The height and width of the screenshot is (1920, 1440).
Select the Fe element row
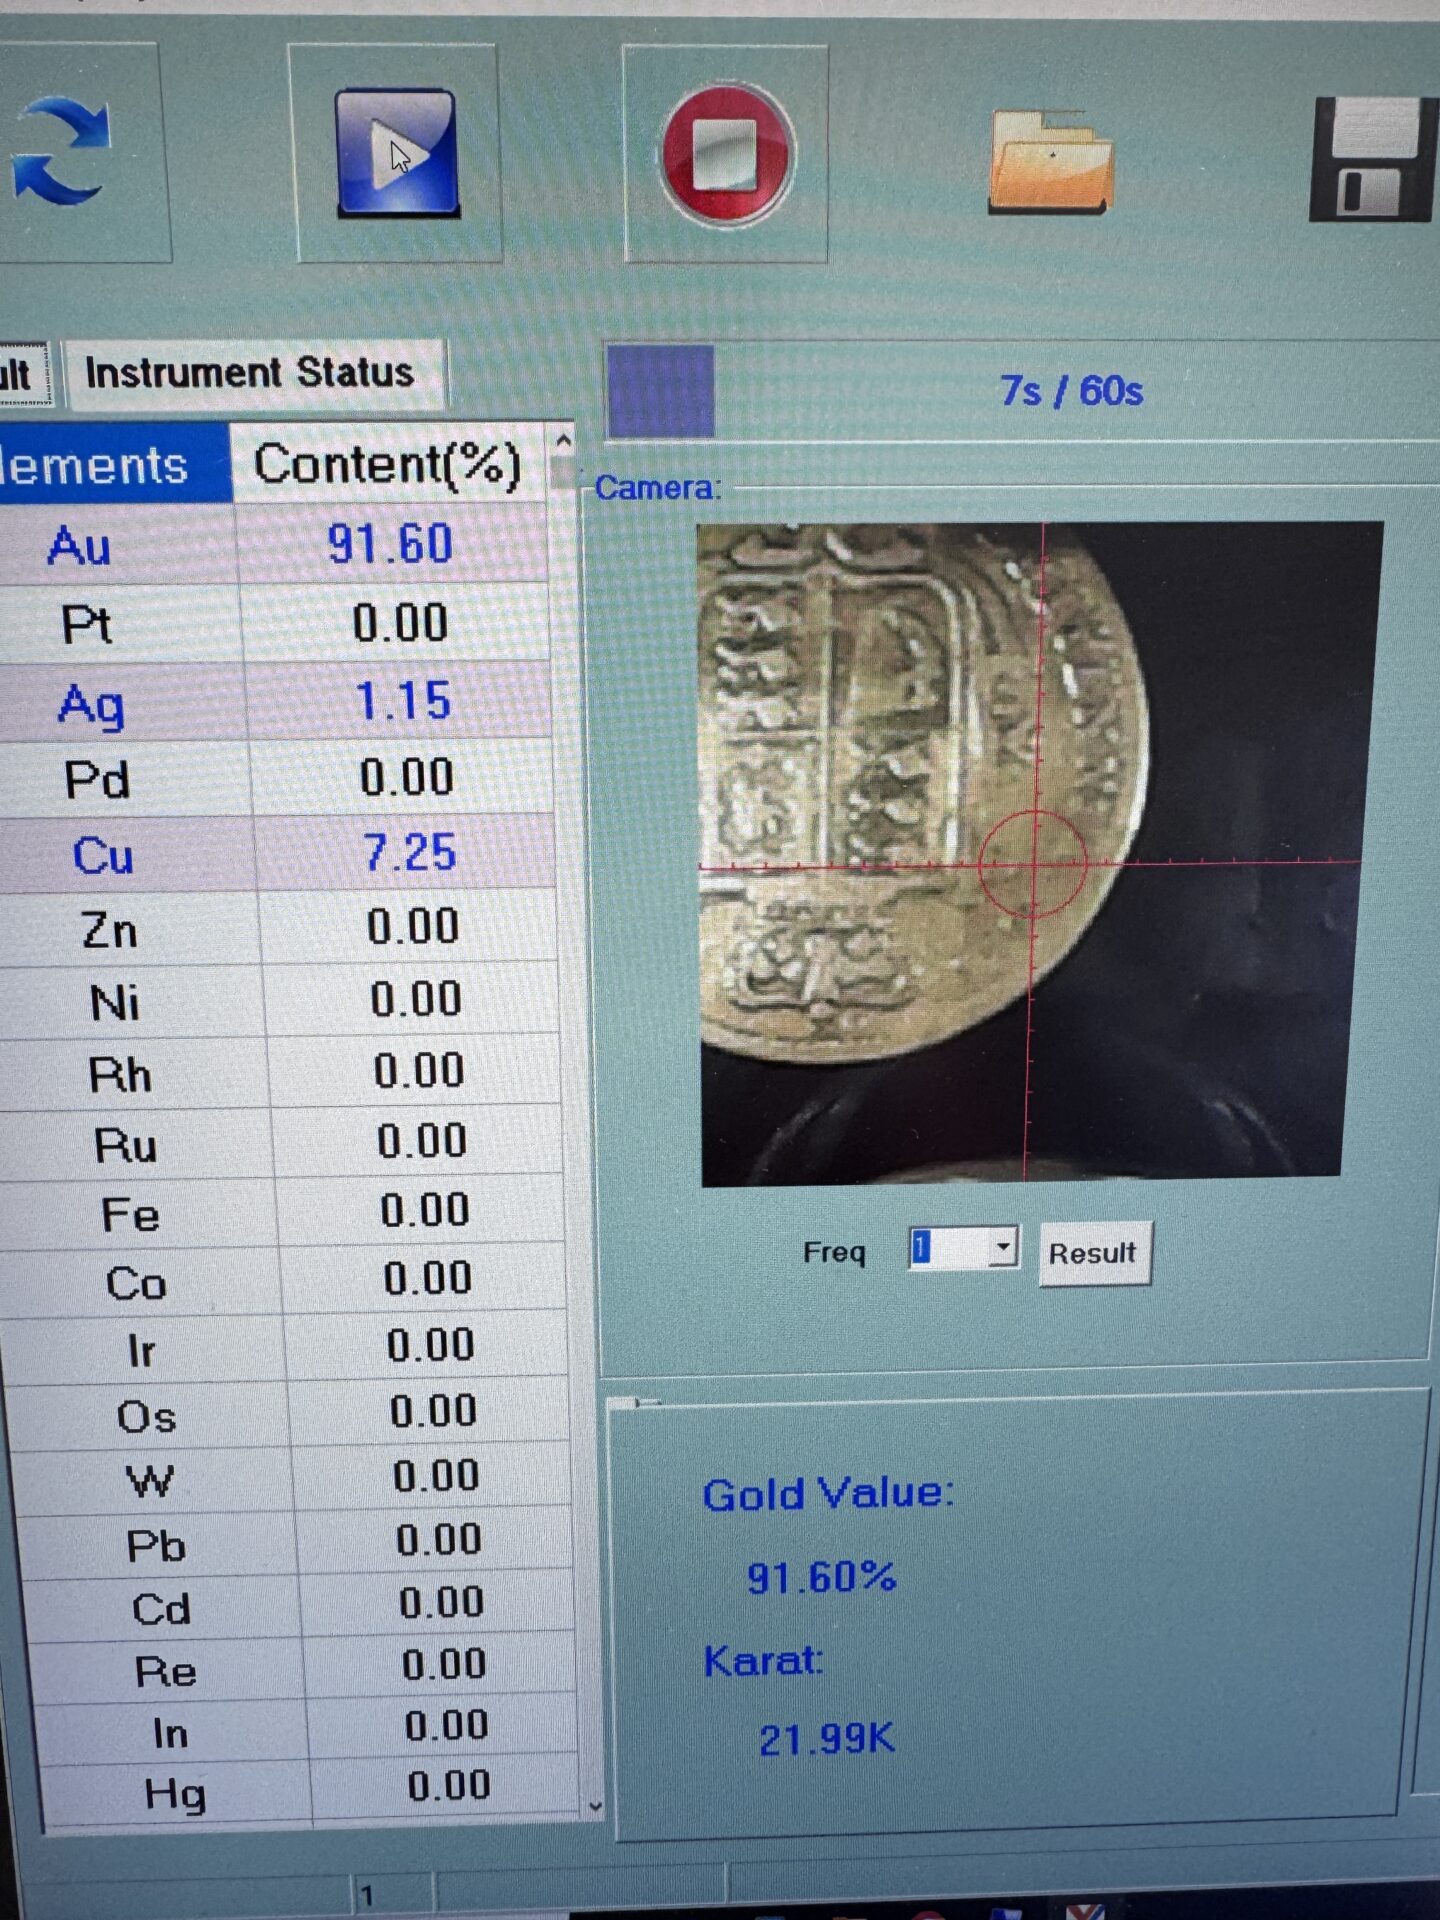[284, 1211]
